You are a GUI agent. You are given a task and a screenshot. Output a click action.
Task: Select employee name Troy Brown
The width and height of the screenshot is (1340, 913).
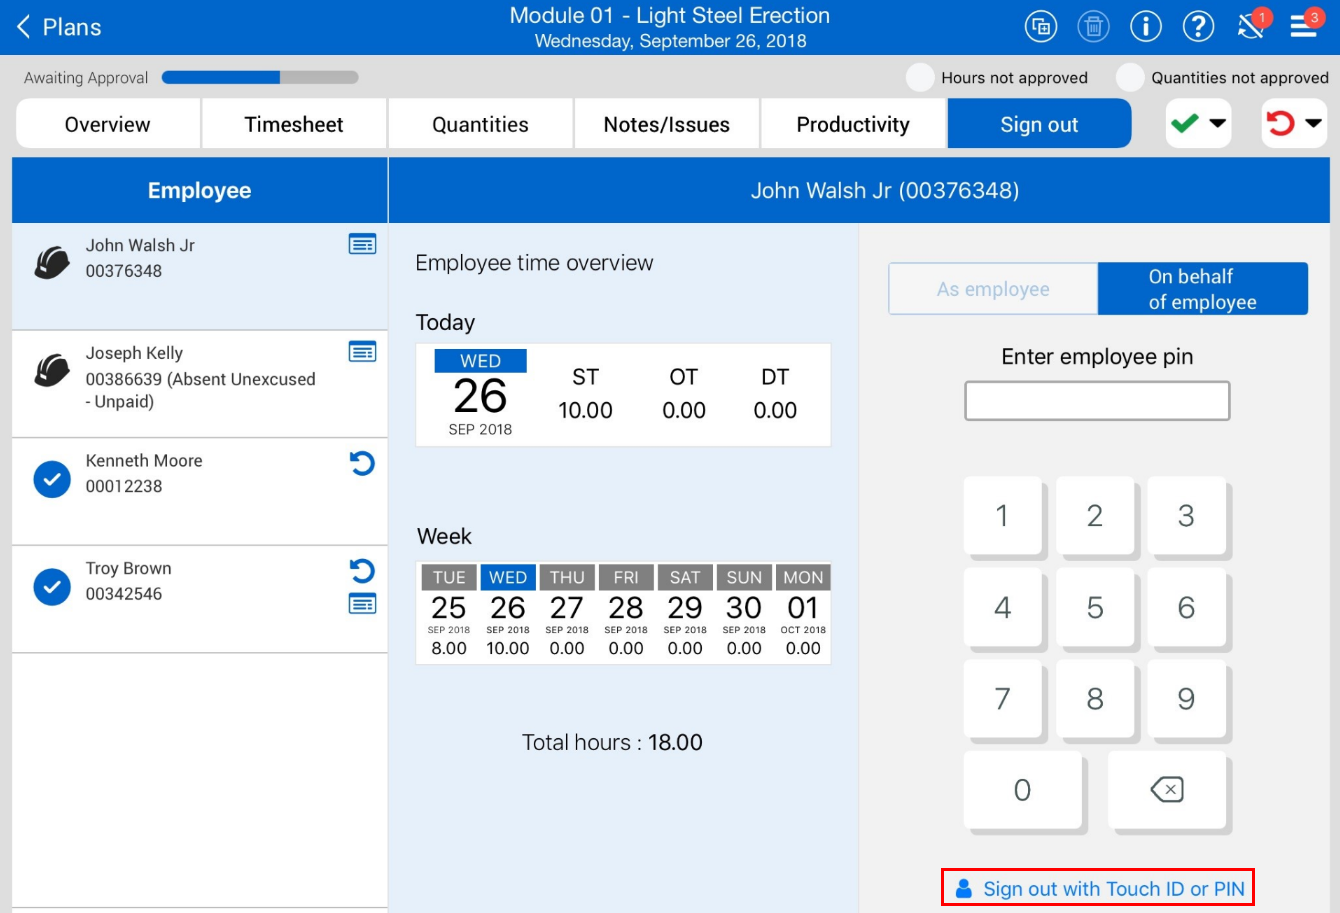[128, 569]
